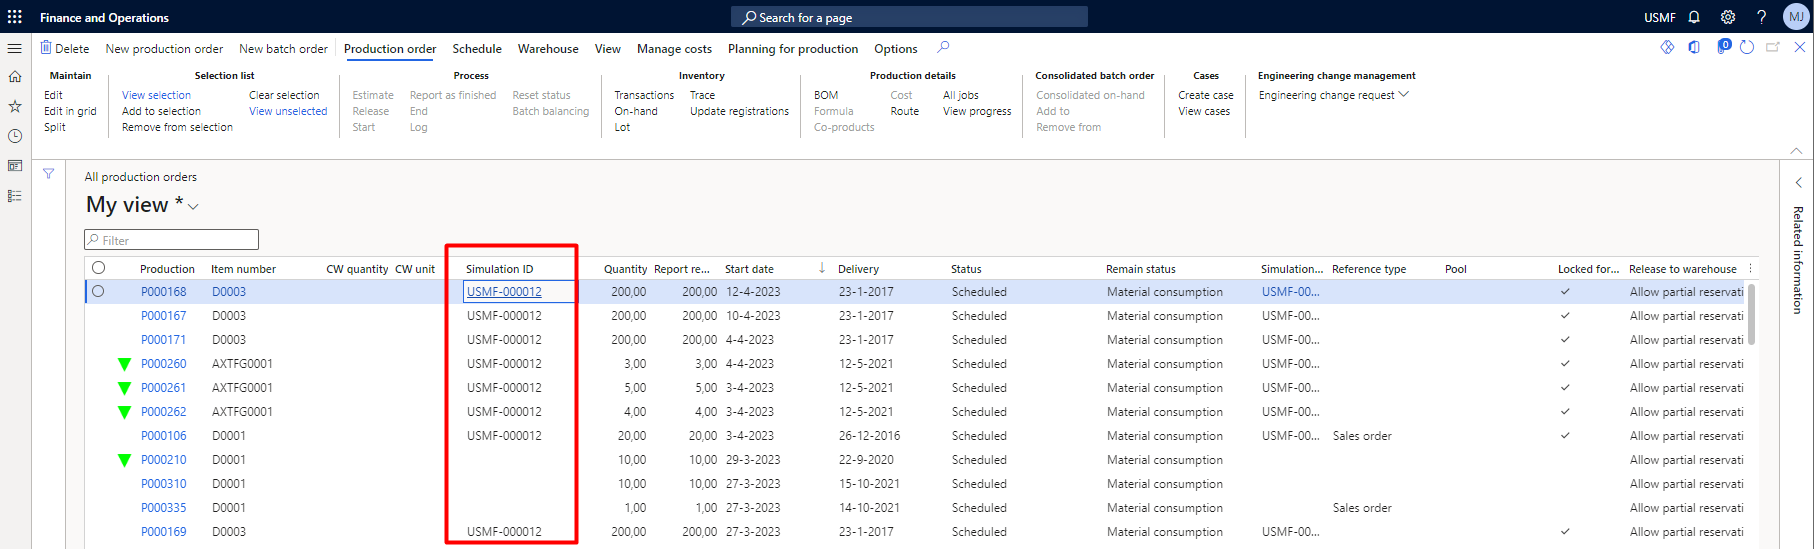Expand Related information pane chevron

[x=1798, y=183]
